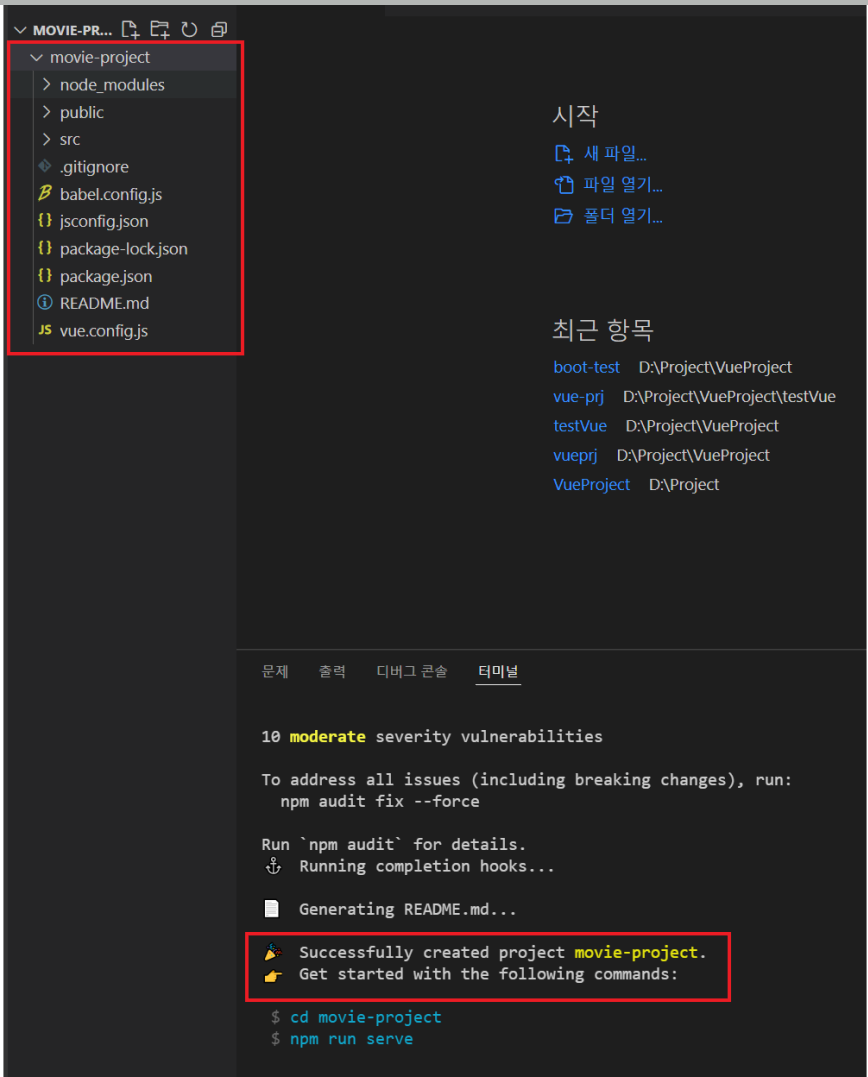868x1077 pixels.
Task: Expand the src folder chevron
Action: tap(47, 139)
